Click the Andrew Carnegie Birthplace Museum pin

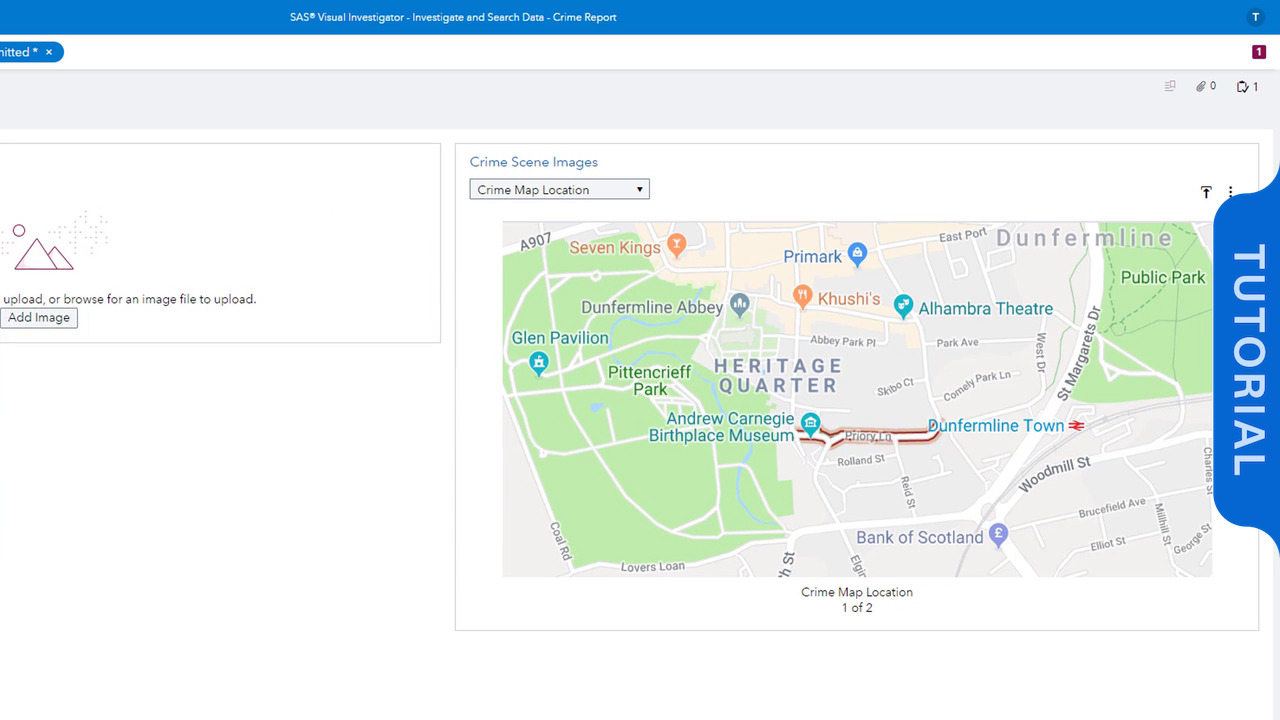pyautogui.click(x=811, y=424)
